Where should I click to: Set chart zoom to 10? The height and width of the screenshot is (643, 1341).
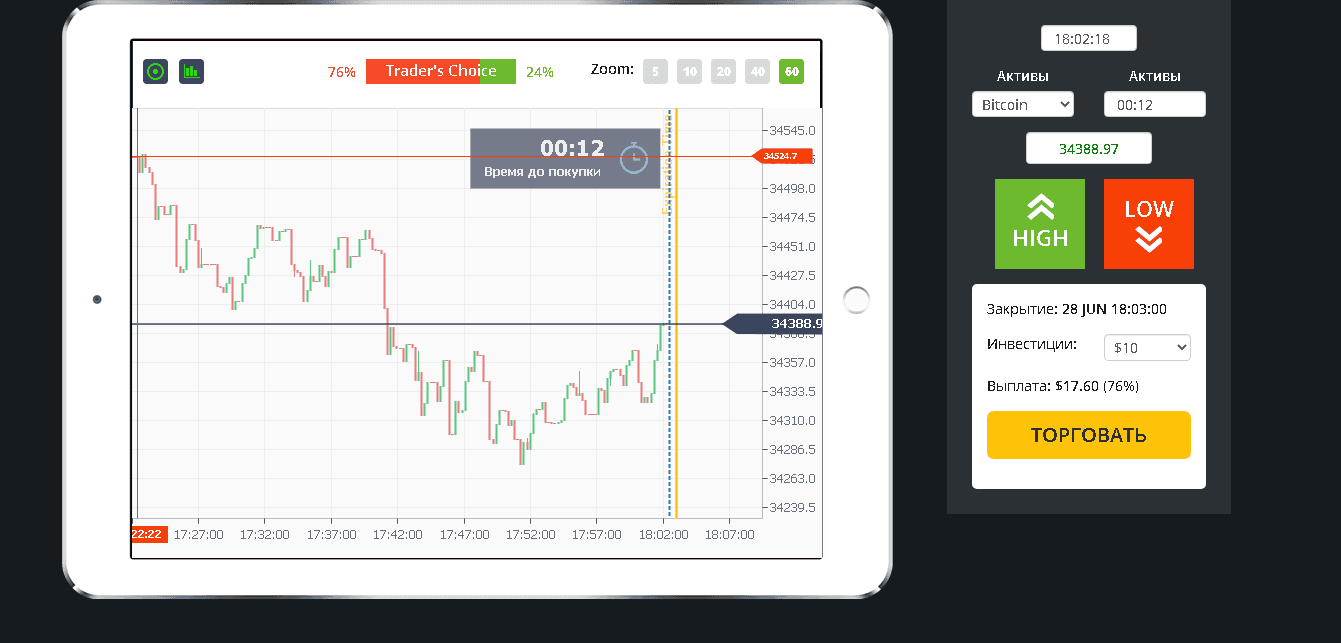(x=689, y=71)
